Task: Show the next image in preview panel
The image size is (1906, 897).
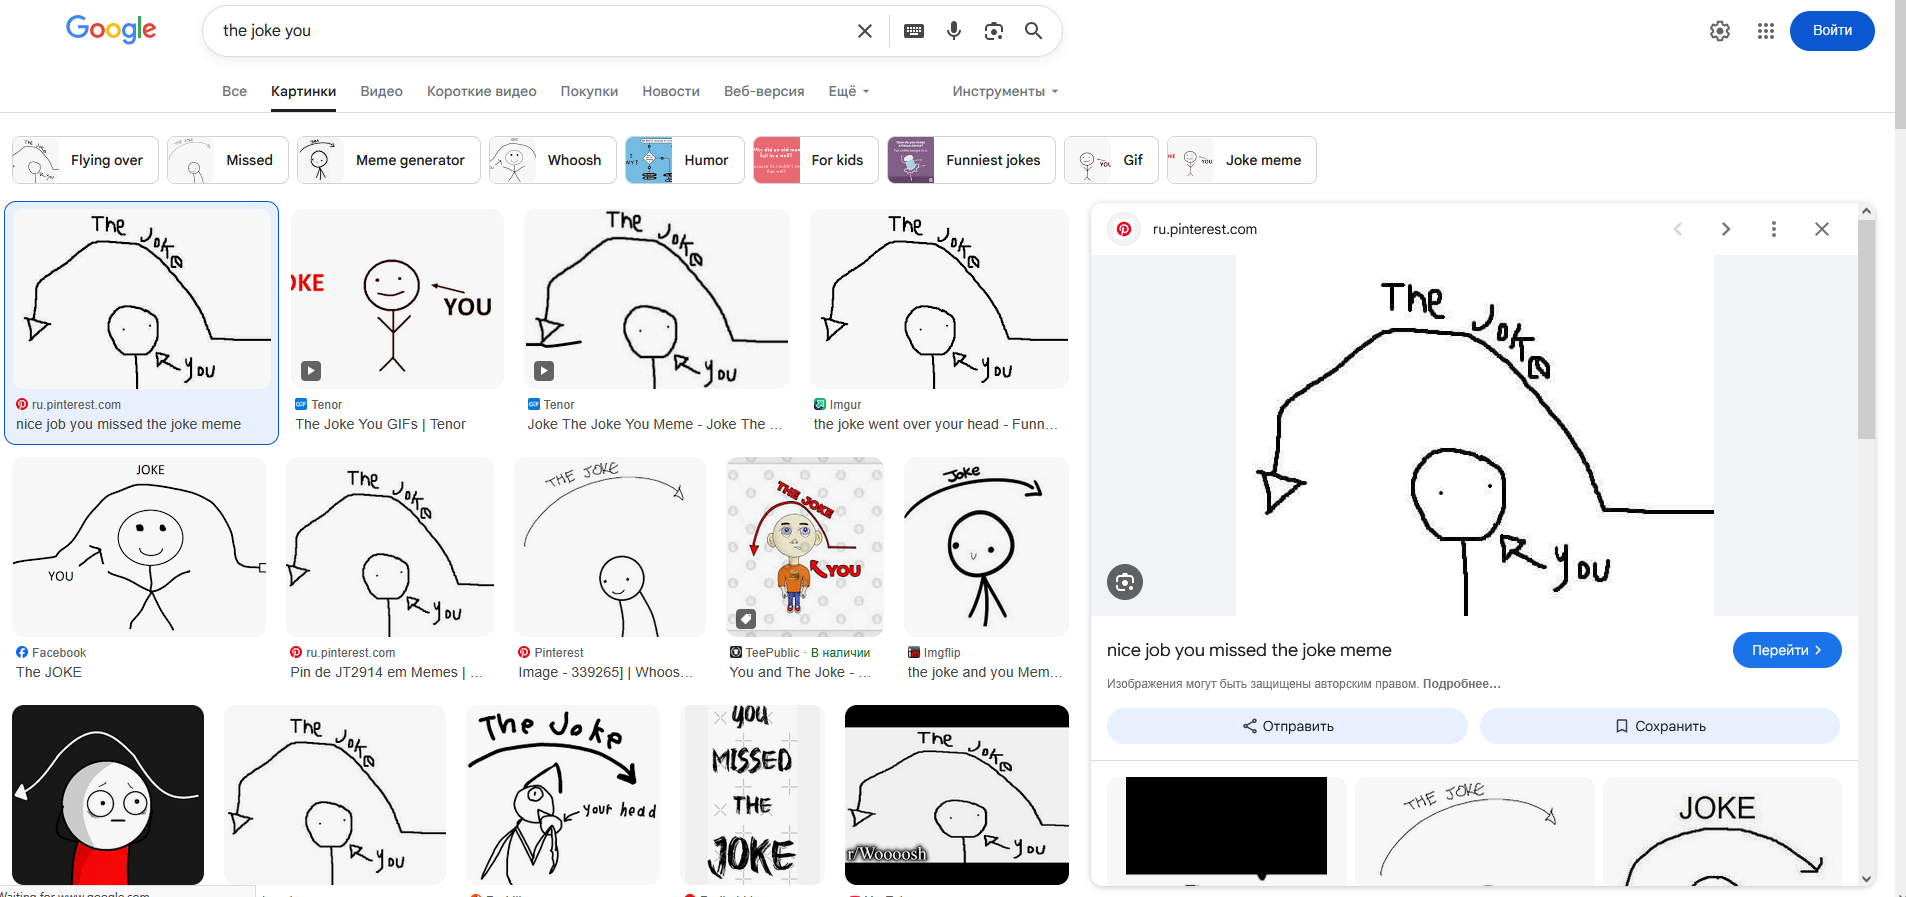Action: click(1726, 229)
